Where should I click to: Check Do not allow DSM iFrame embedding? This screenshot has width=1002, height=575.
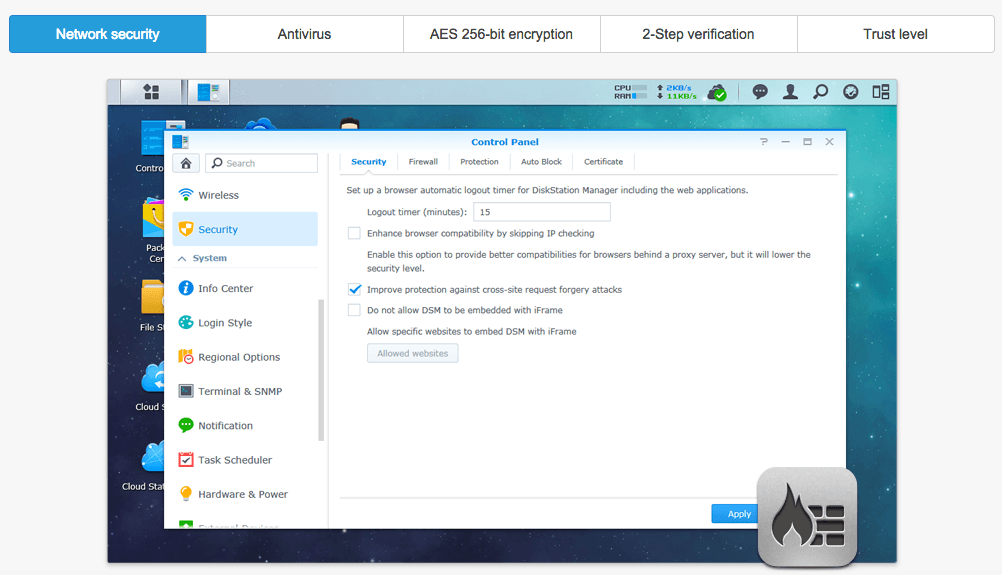pyautogui.click(x=354, y=310)
